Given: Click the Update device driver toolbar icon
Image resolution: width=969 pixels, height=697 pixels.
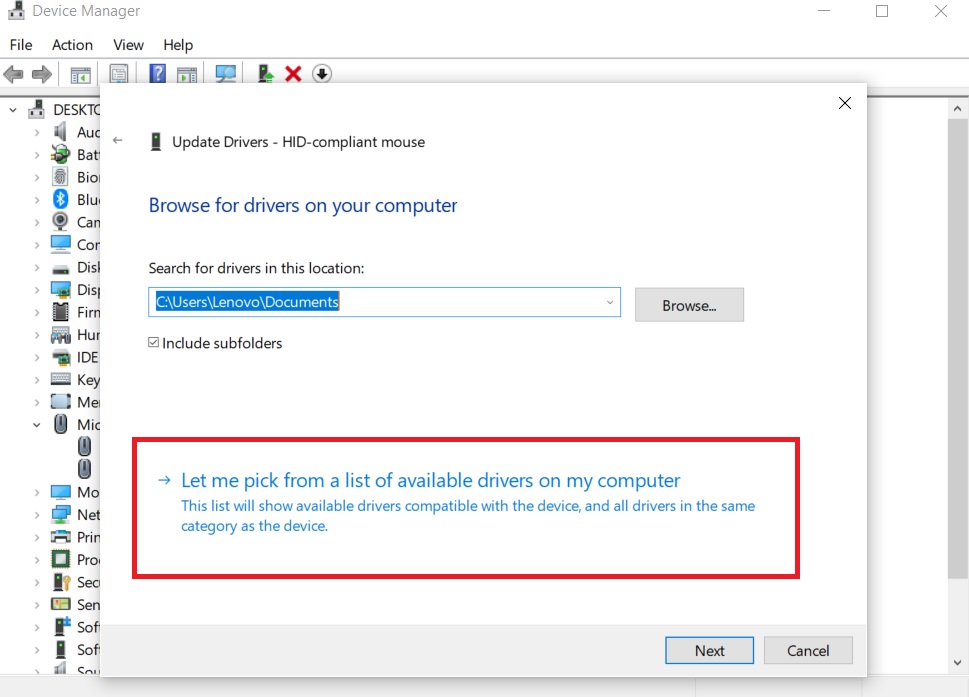Looking at the screenshot, I should (266, 74).
